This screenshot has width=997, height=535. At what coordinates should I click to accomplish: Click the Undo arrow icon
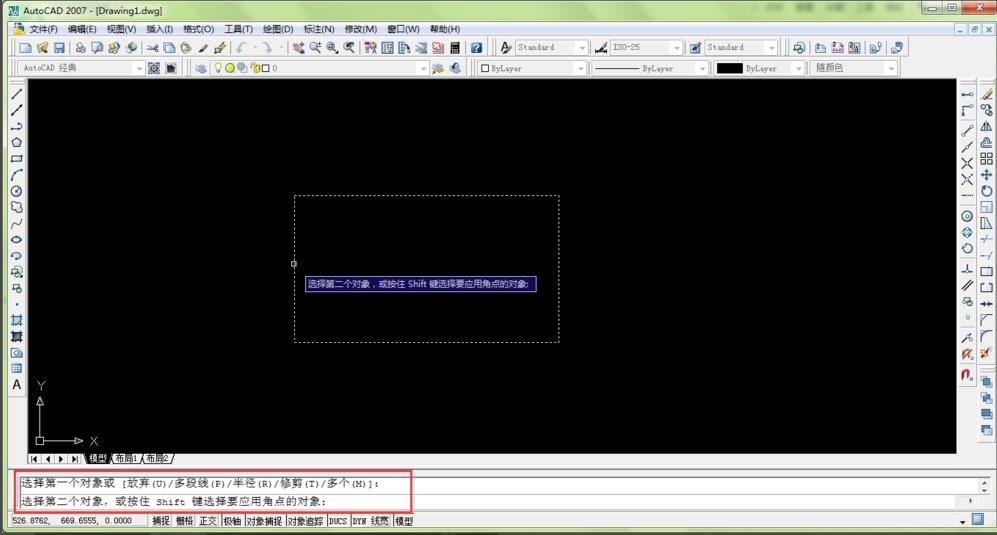coord(241,48)
